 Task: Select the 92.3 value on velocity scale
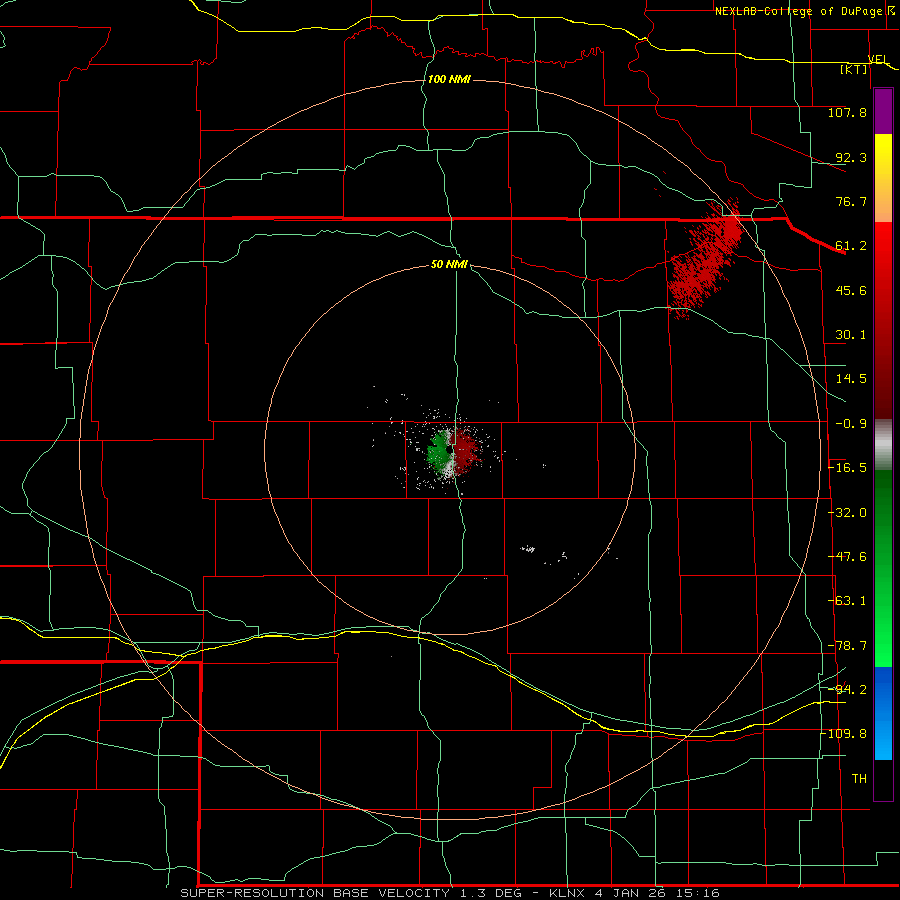pos(851,157)
